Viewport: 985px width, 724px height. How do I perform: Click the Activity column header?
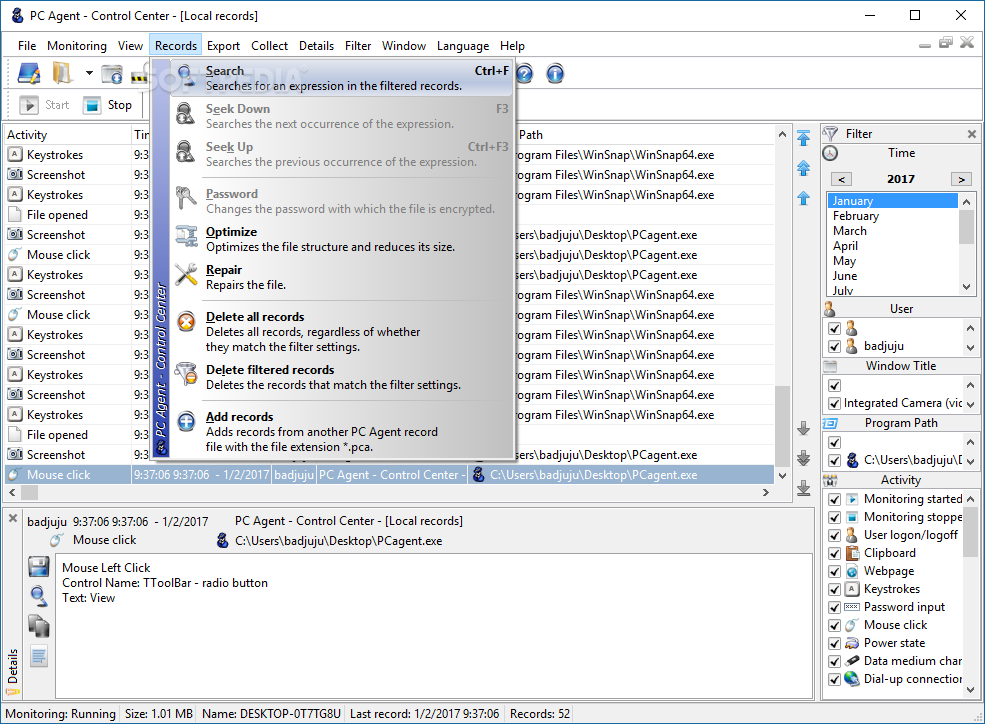tap(67, 135)
